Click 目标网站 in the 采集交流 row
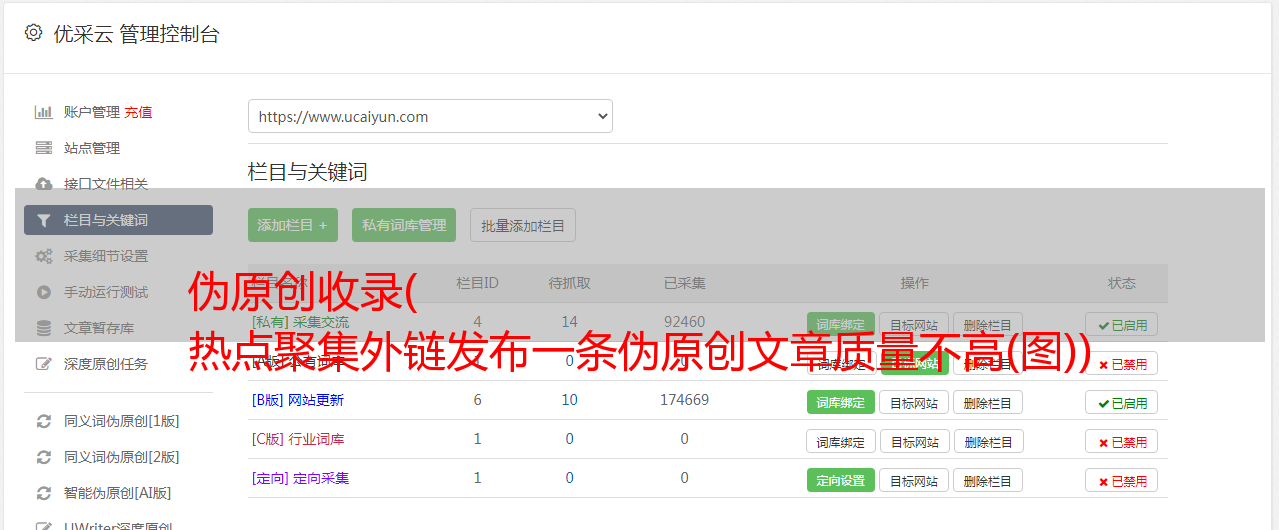Screen dimensions: 1279x530 pos(914,324)
